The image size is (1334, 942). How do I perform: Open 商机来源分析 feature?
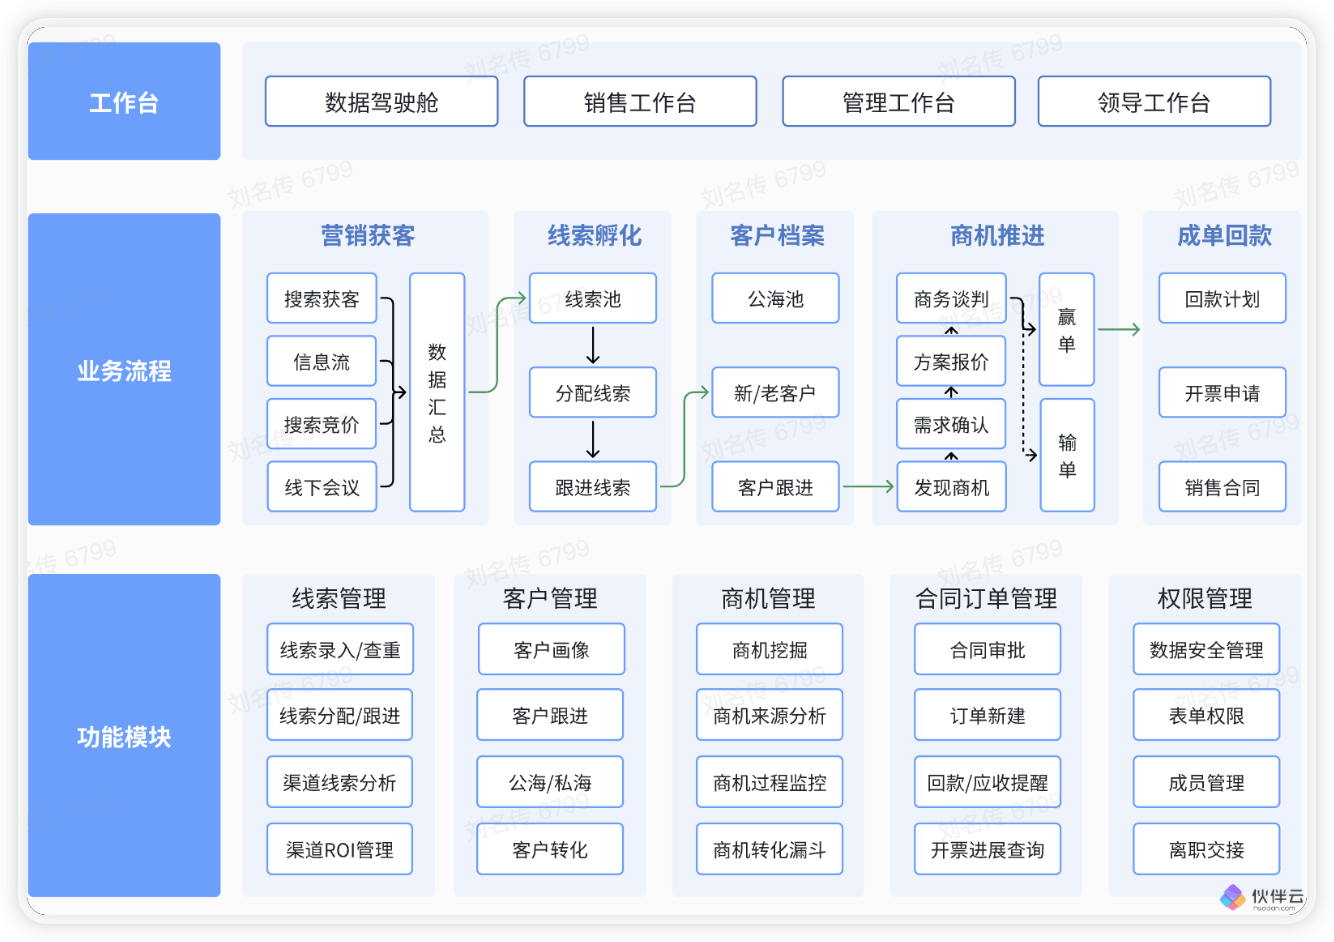tap(770, 715)
